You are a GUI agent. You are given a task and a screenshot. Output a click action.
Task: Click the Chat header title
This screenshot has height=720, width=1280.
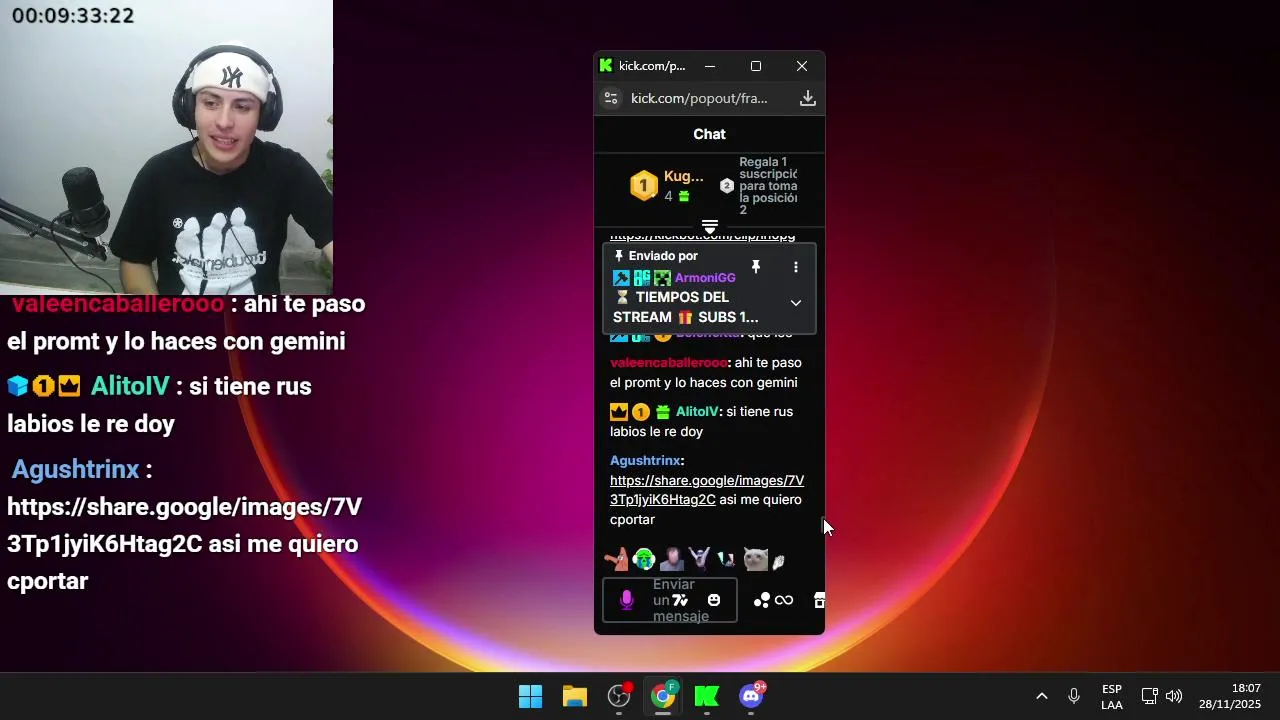click(710, 134)
